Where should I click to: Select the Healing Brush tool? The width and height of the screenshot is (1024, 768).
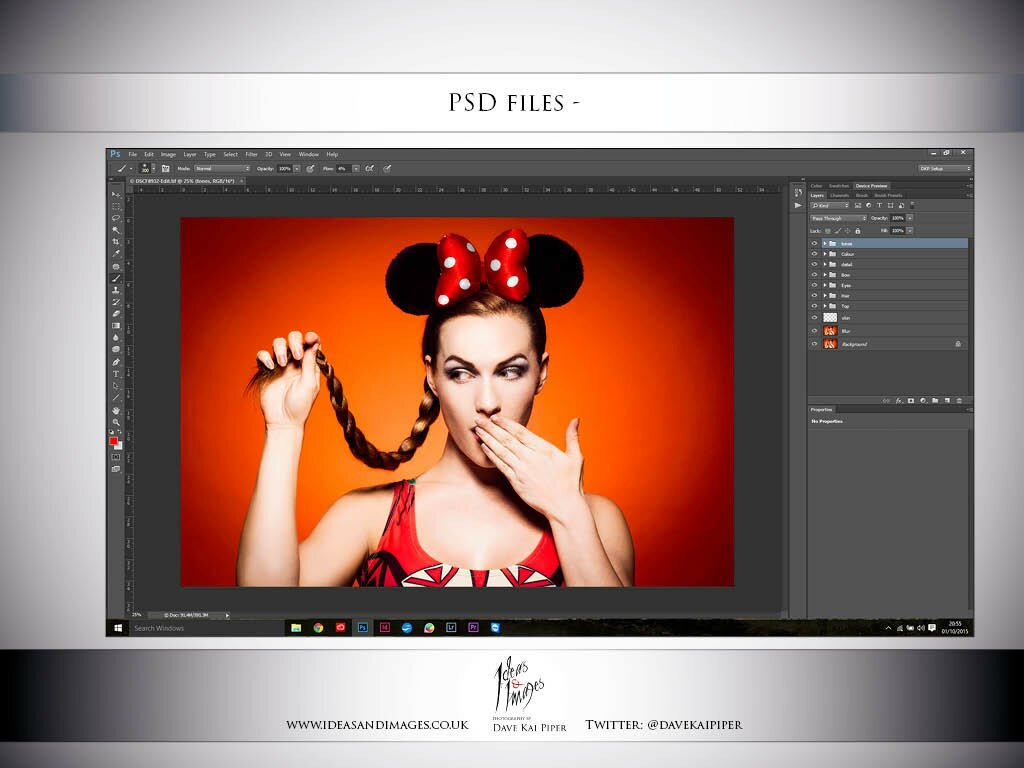(116, 266)
